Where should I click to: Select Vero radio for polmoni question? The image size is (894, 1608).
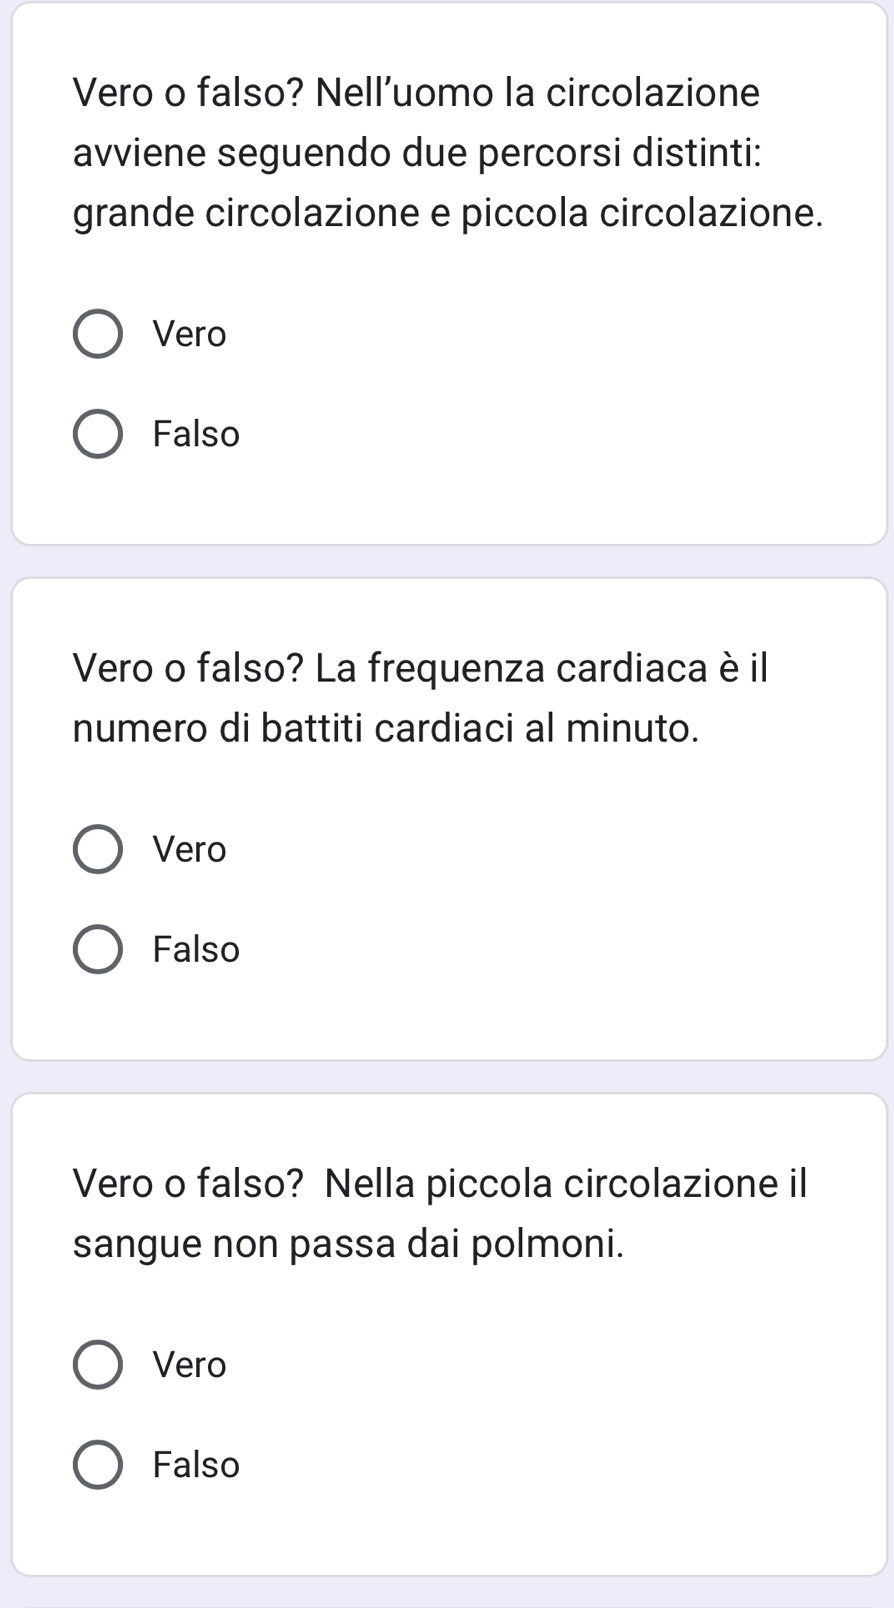98,1365
